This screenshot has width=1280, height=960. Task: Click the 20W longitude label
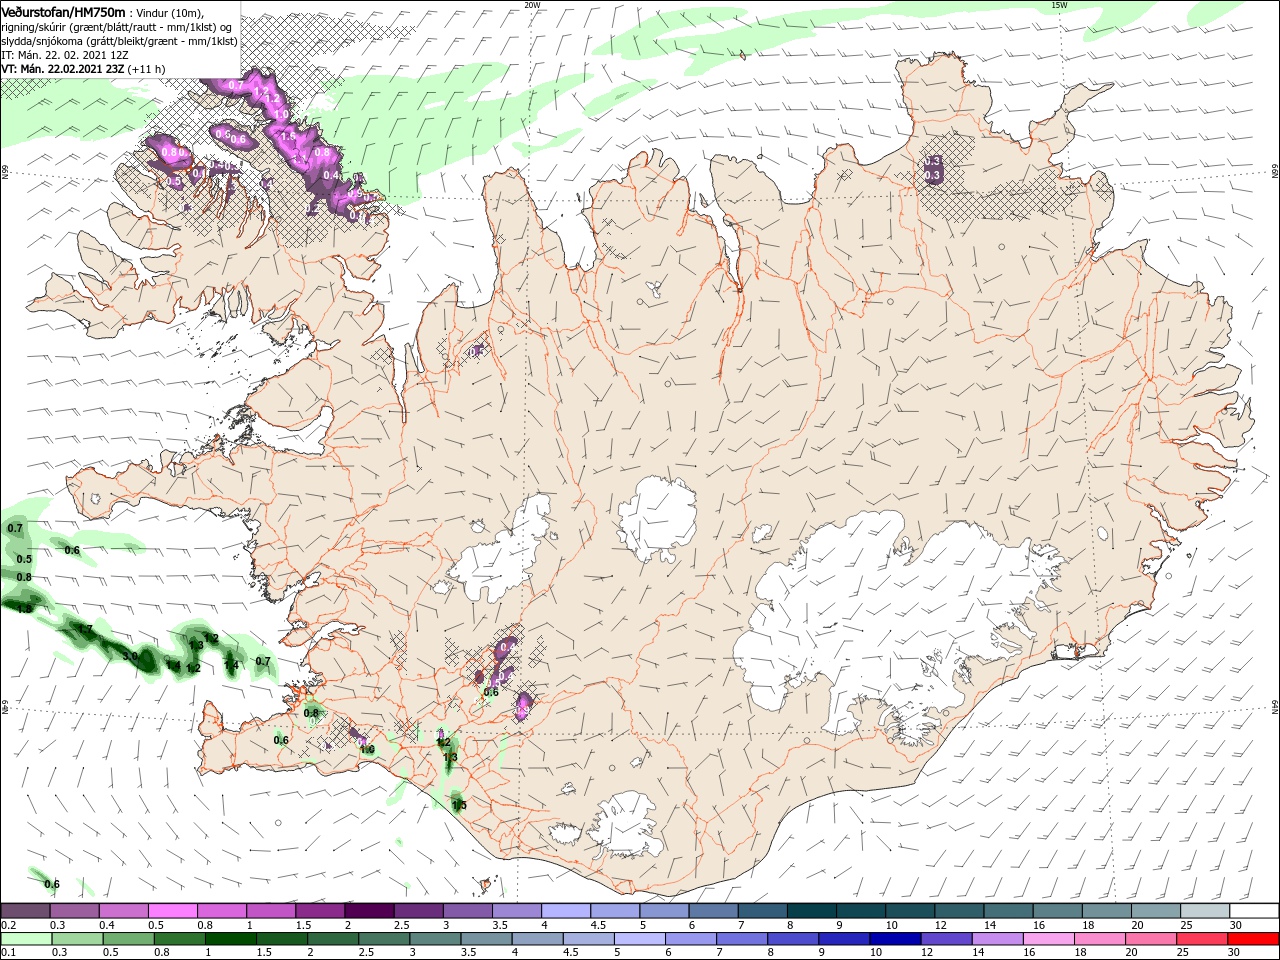(532, 5)
